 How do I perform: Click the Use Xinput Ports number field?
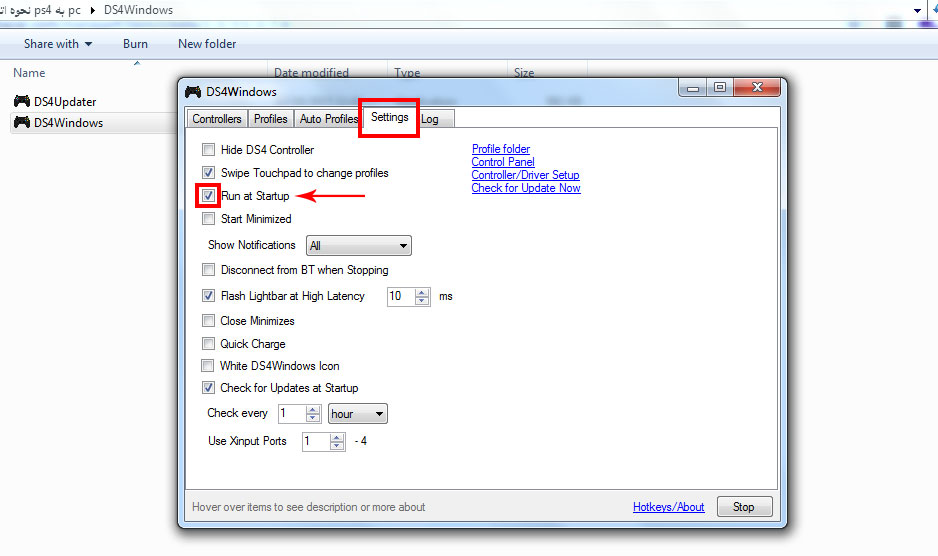(x=315, y=442)
